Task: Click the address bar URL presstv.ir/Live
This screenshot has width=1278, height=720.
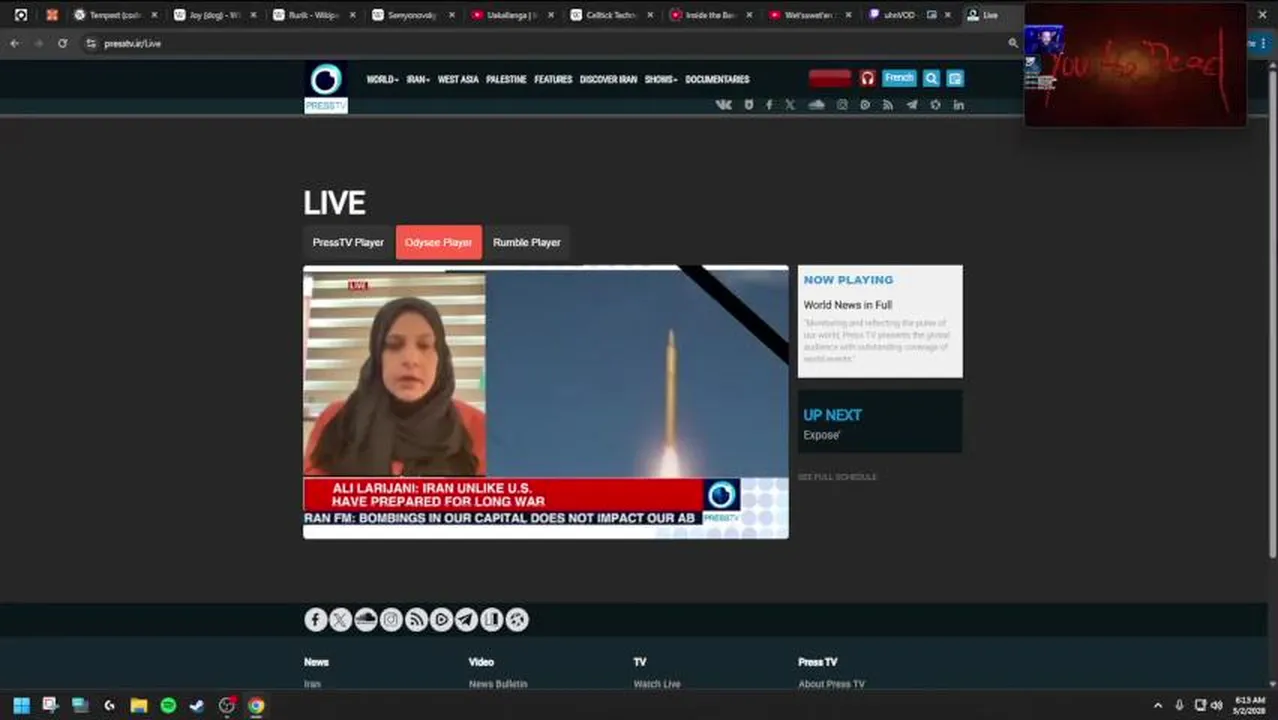Action: pos(132,43)
